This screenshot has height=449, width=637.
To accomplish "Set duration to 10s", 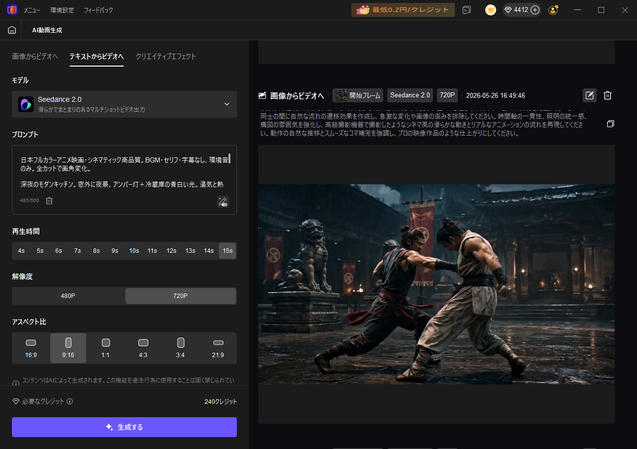I will 134,251.
